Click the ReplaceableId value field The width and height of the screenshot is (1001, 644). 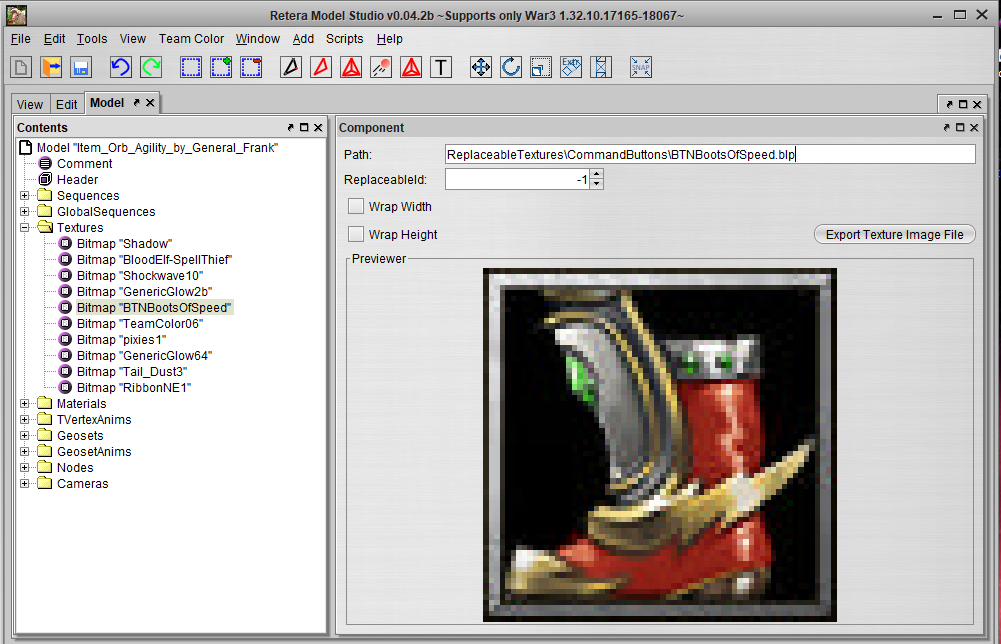518,179
